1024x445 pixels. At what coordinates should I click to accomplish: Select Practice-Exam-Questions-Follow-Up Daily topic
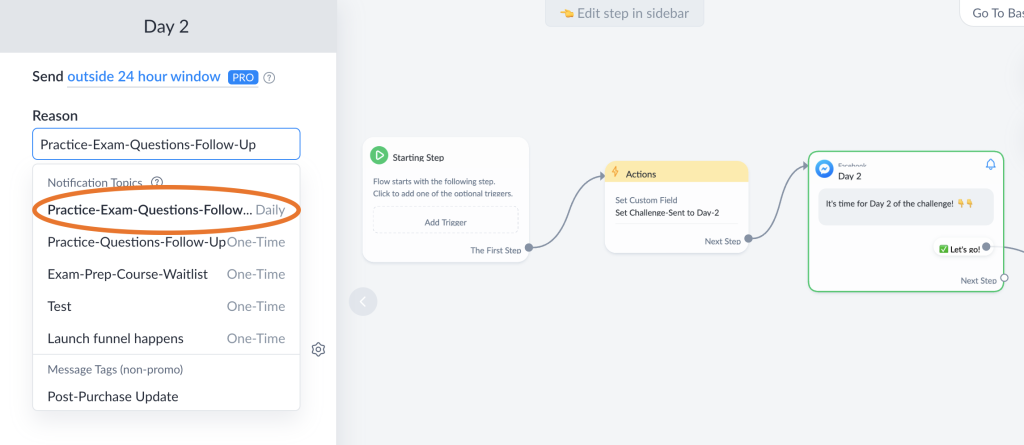(x=166, y=210)
